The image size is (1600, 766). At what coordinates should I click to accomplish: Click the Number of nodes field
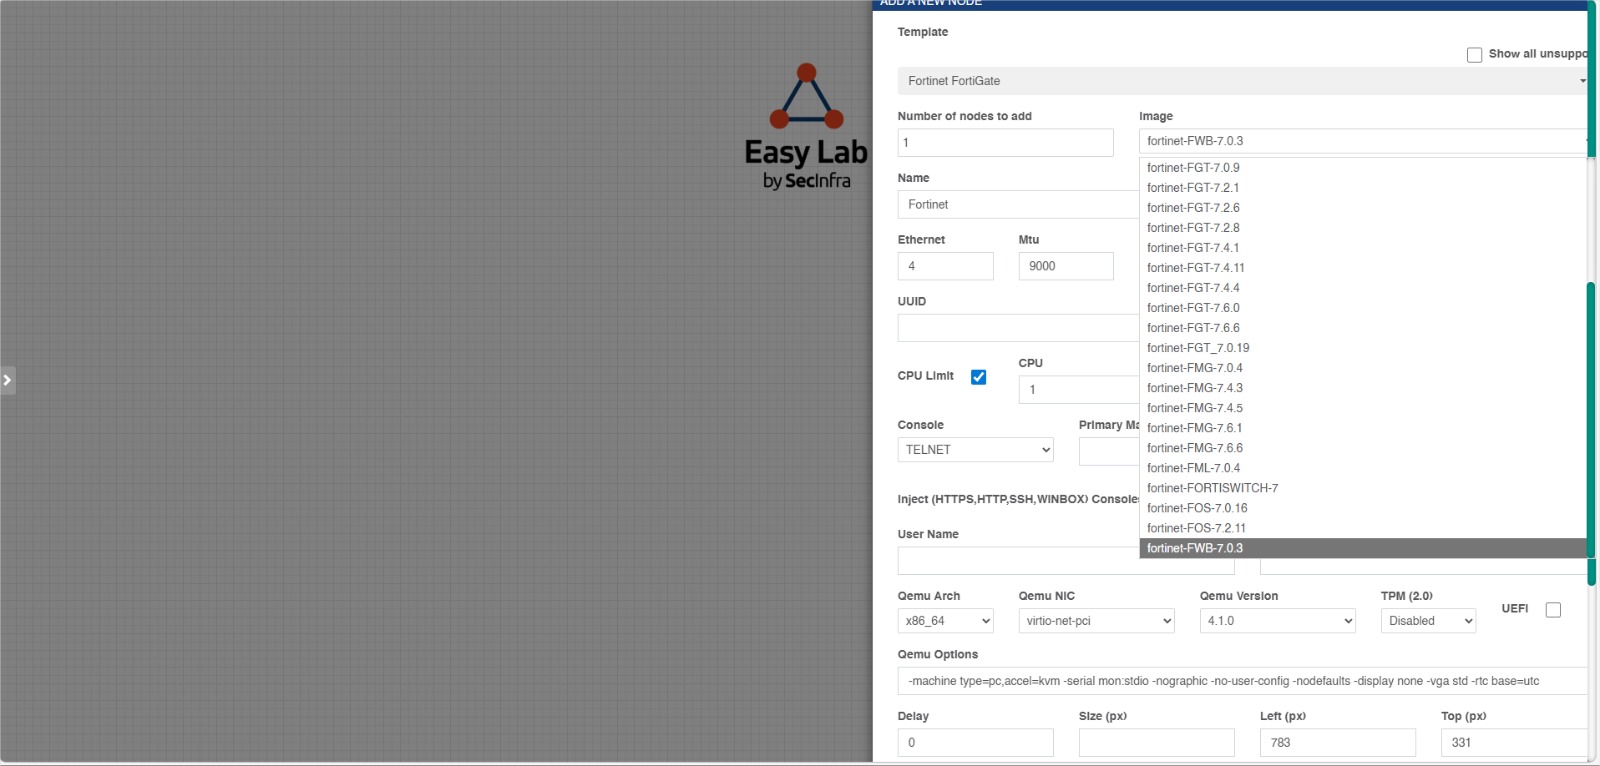pyautogui.click(x=1005, y=143)
